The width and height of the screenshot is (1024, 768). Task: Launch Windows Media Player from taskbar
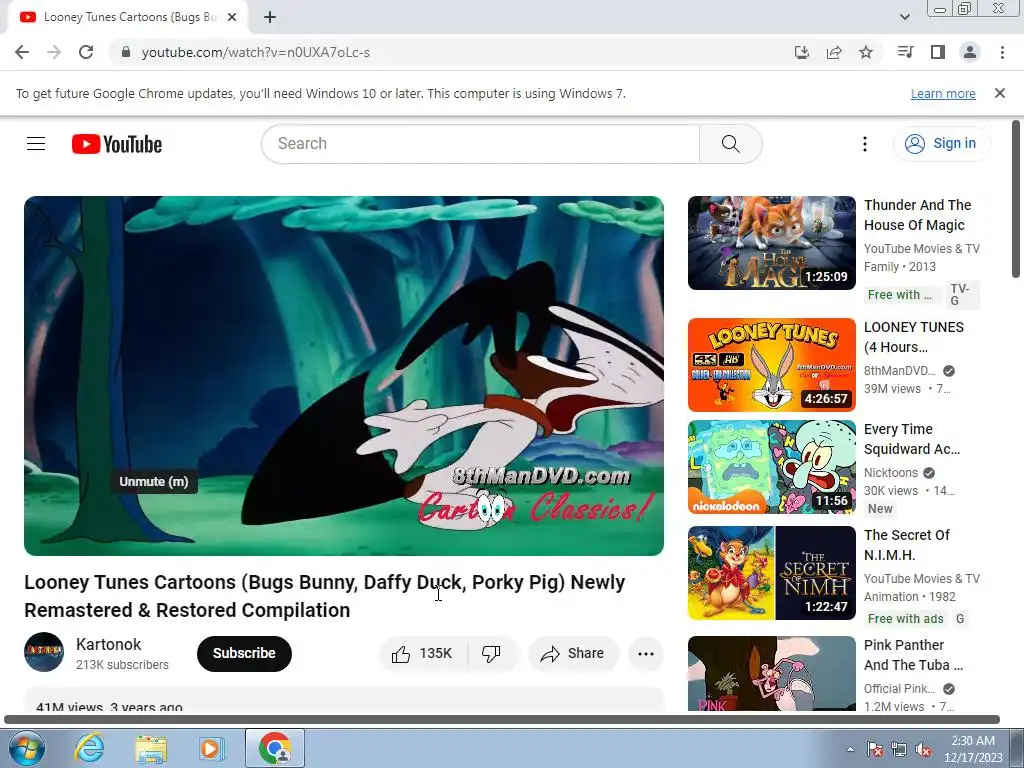(212, 748)
